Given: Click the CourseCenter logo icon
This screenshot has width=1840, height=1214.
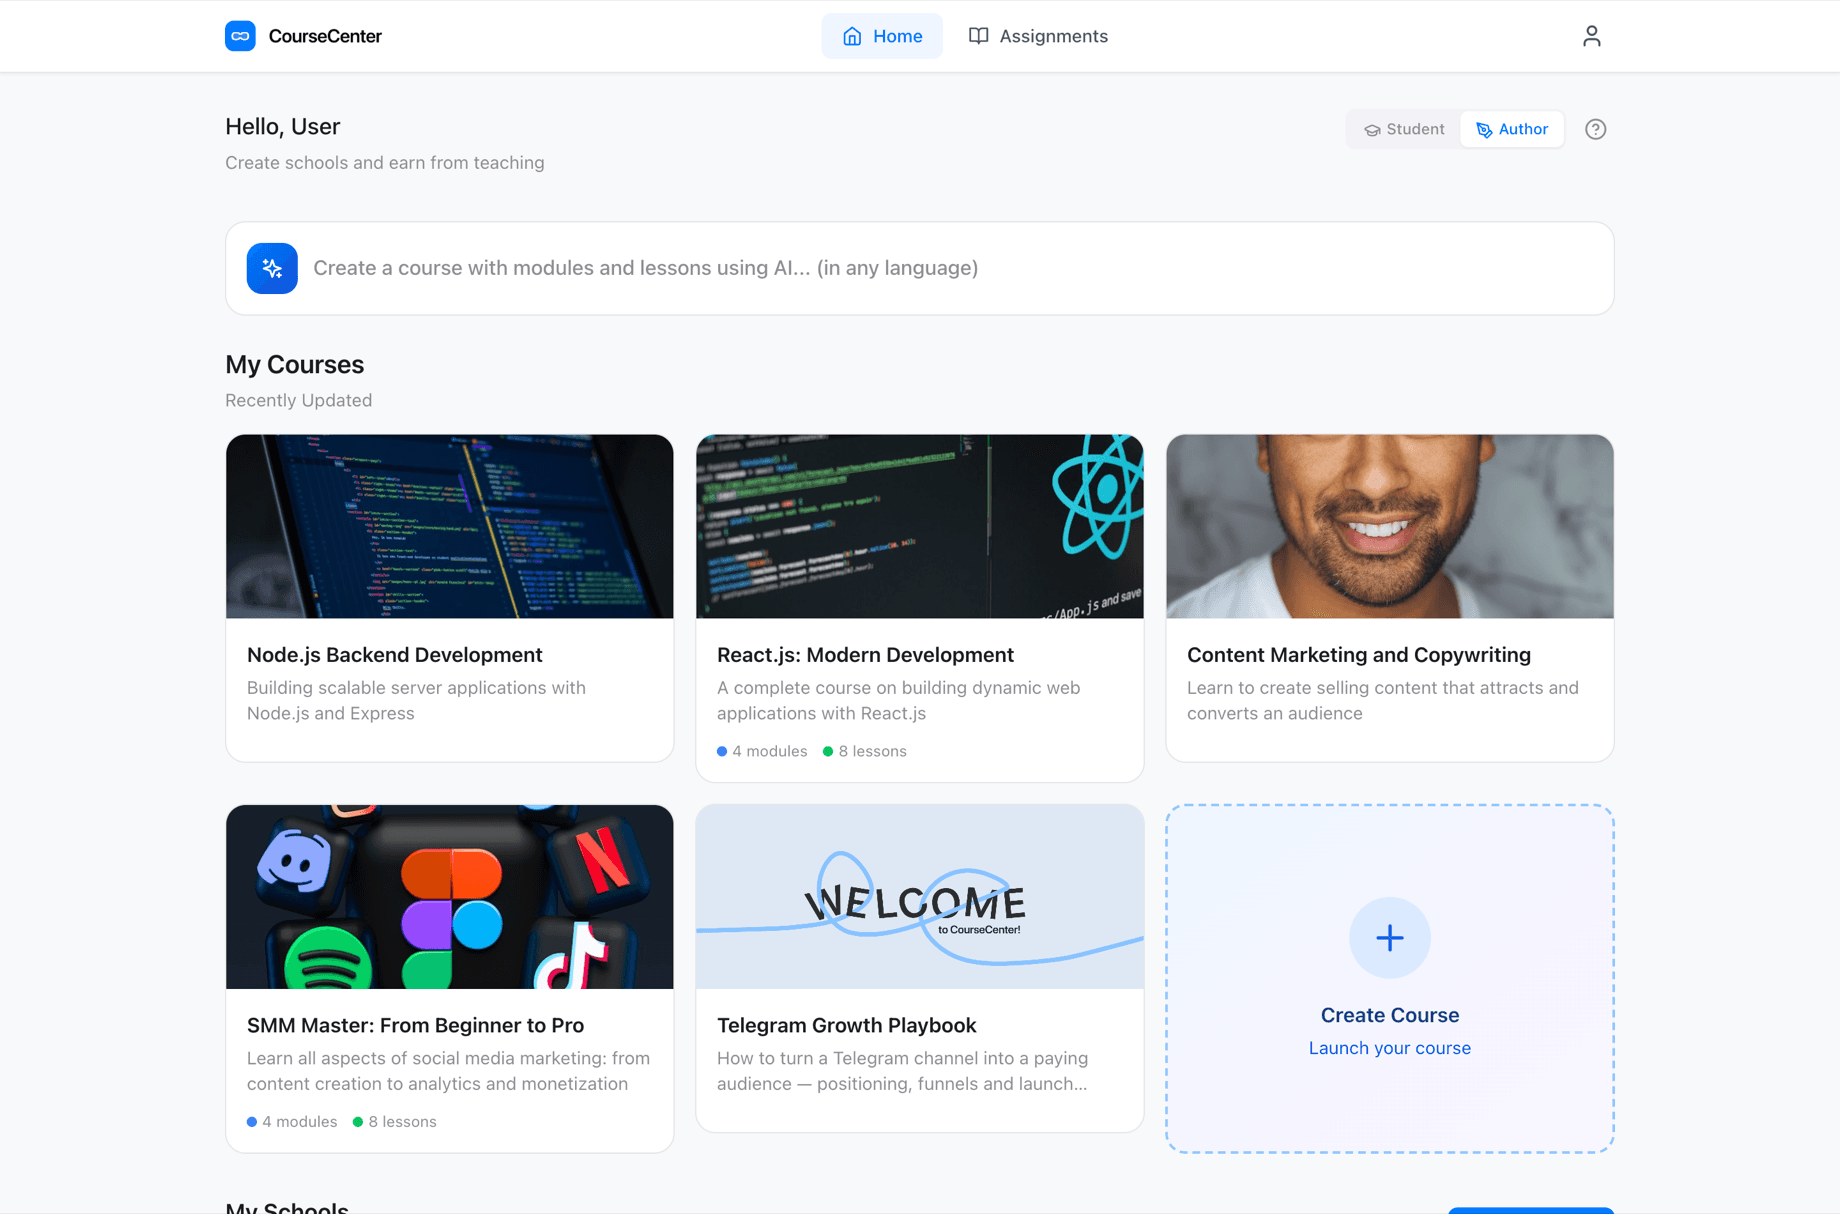Looking at the screenshot, I should (x=240, y=36).
